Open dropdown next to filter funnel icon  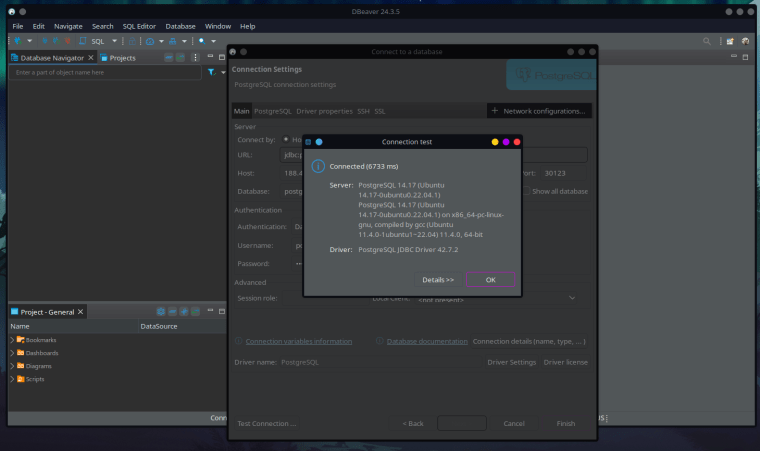tap(223, 72)
